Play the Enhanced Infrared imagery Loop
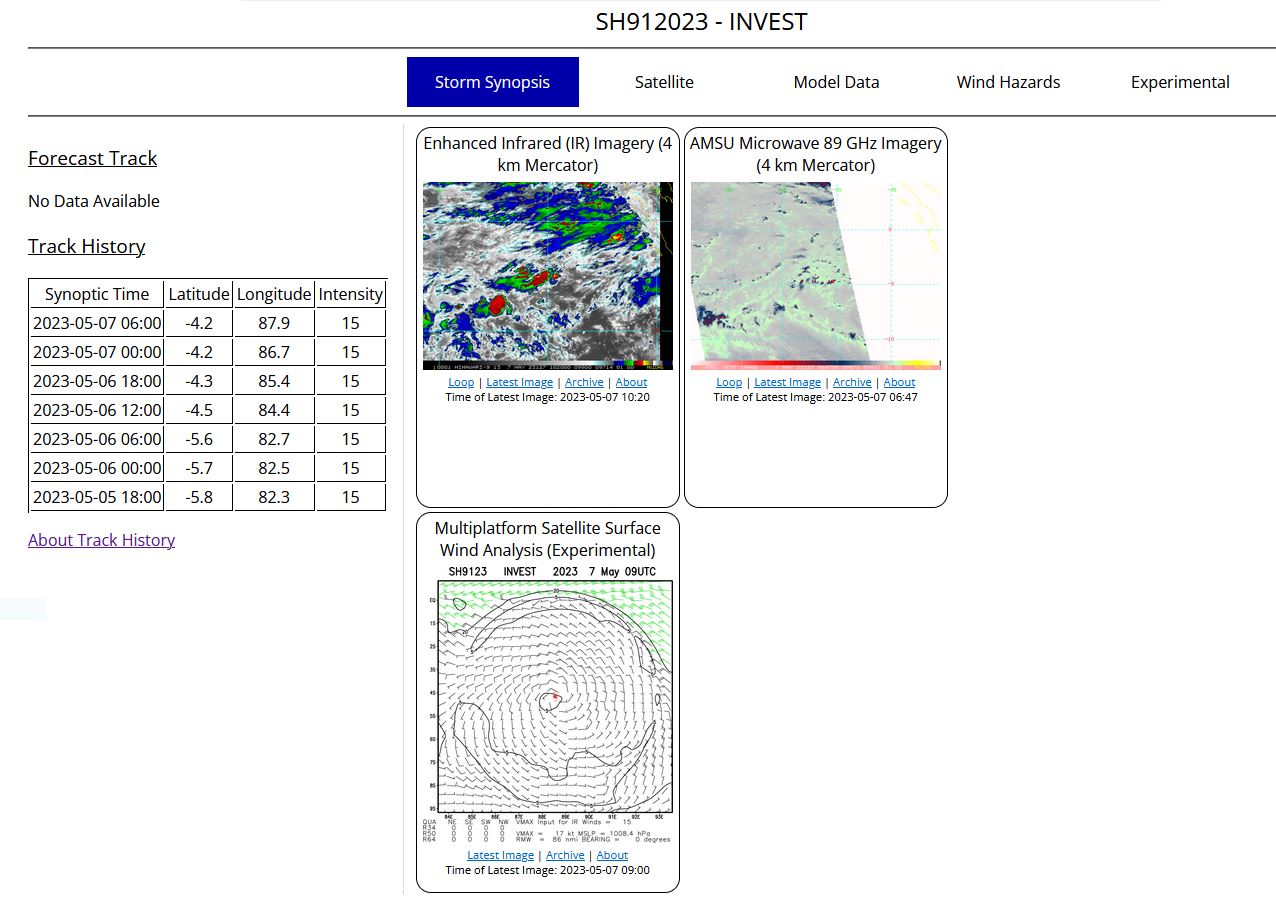 (x=461, y=382)
